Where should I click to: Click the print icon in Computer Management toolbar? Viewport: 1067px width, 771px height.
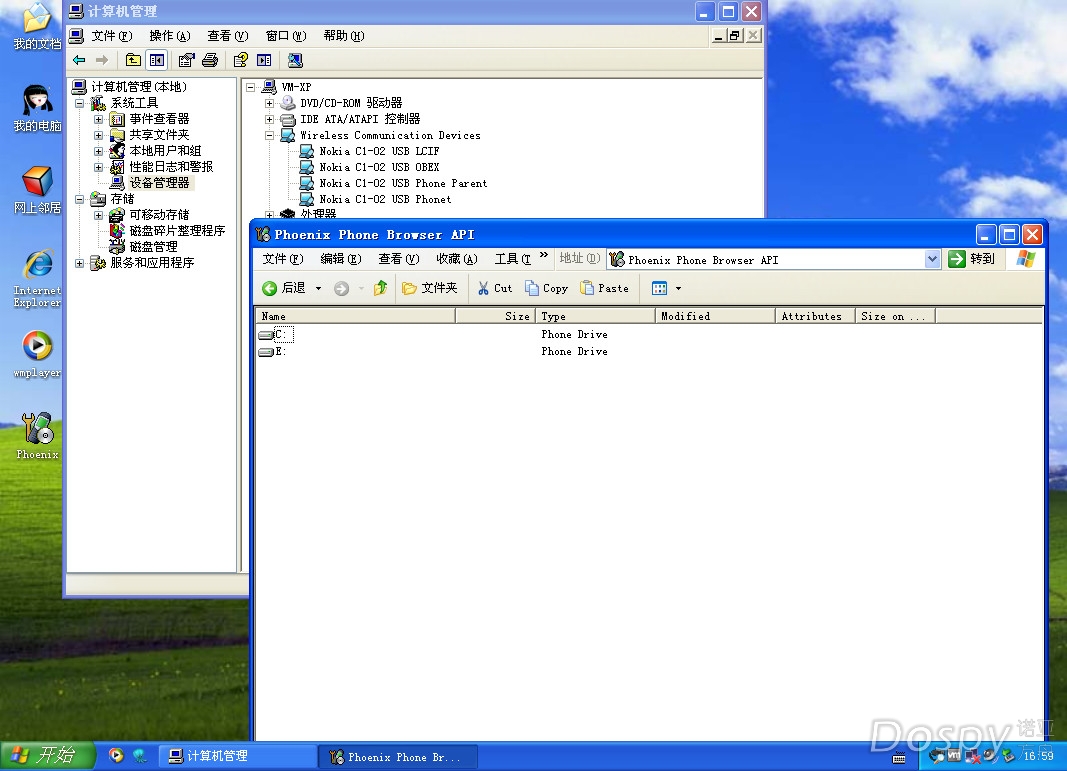click(x=210, y=61)
